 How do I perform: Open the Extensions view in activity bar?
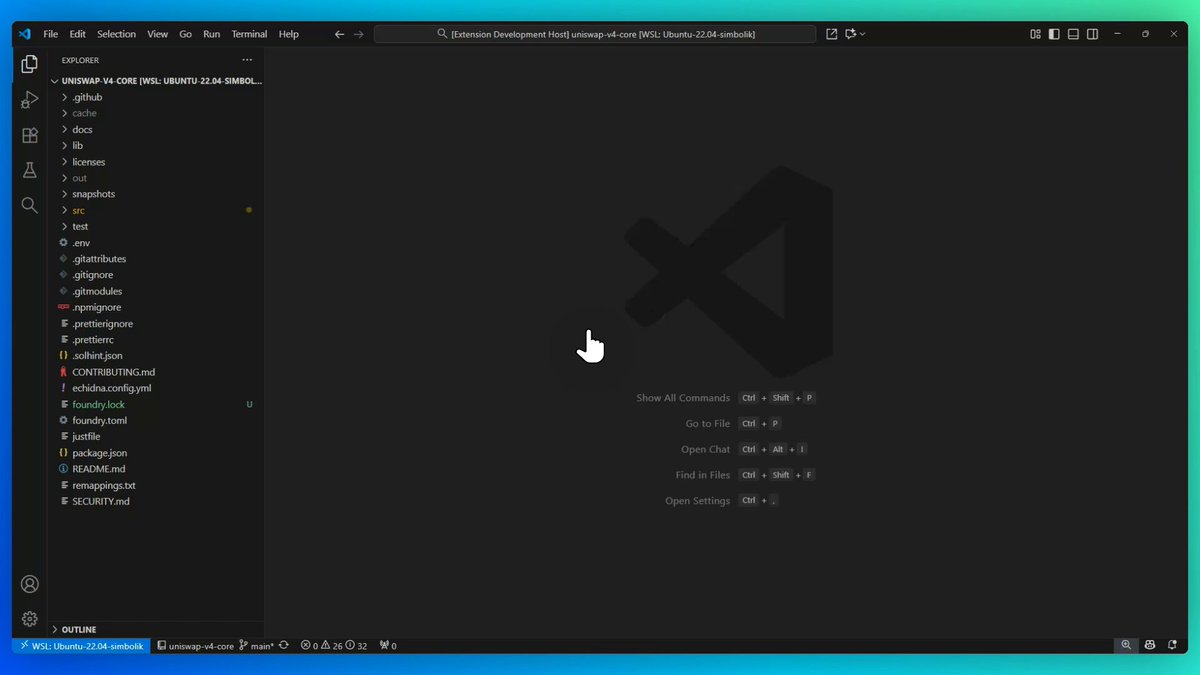click(x=29, y=135)
